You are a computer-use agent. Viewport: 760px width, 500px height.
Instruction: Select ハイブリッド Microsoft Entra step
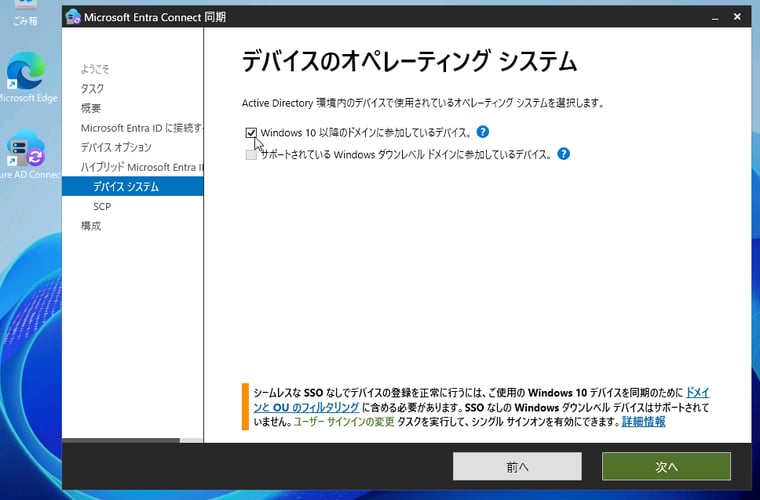click(142, 167)
